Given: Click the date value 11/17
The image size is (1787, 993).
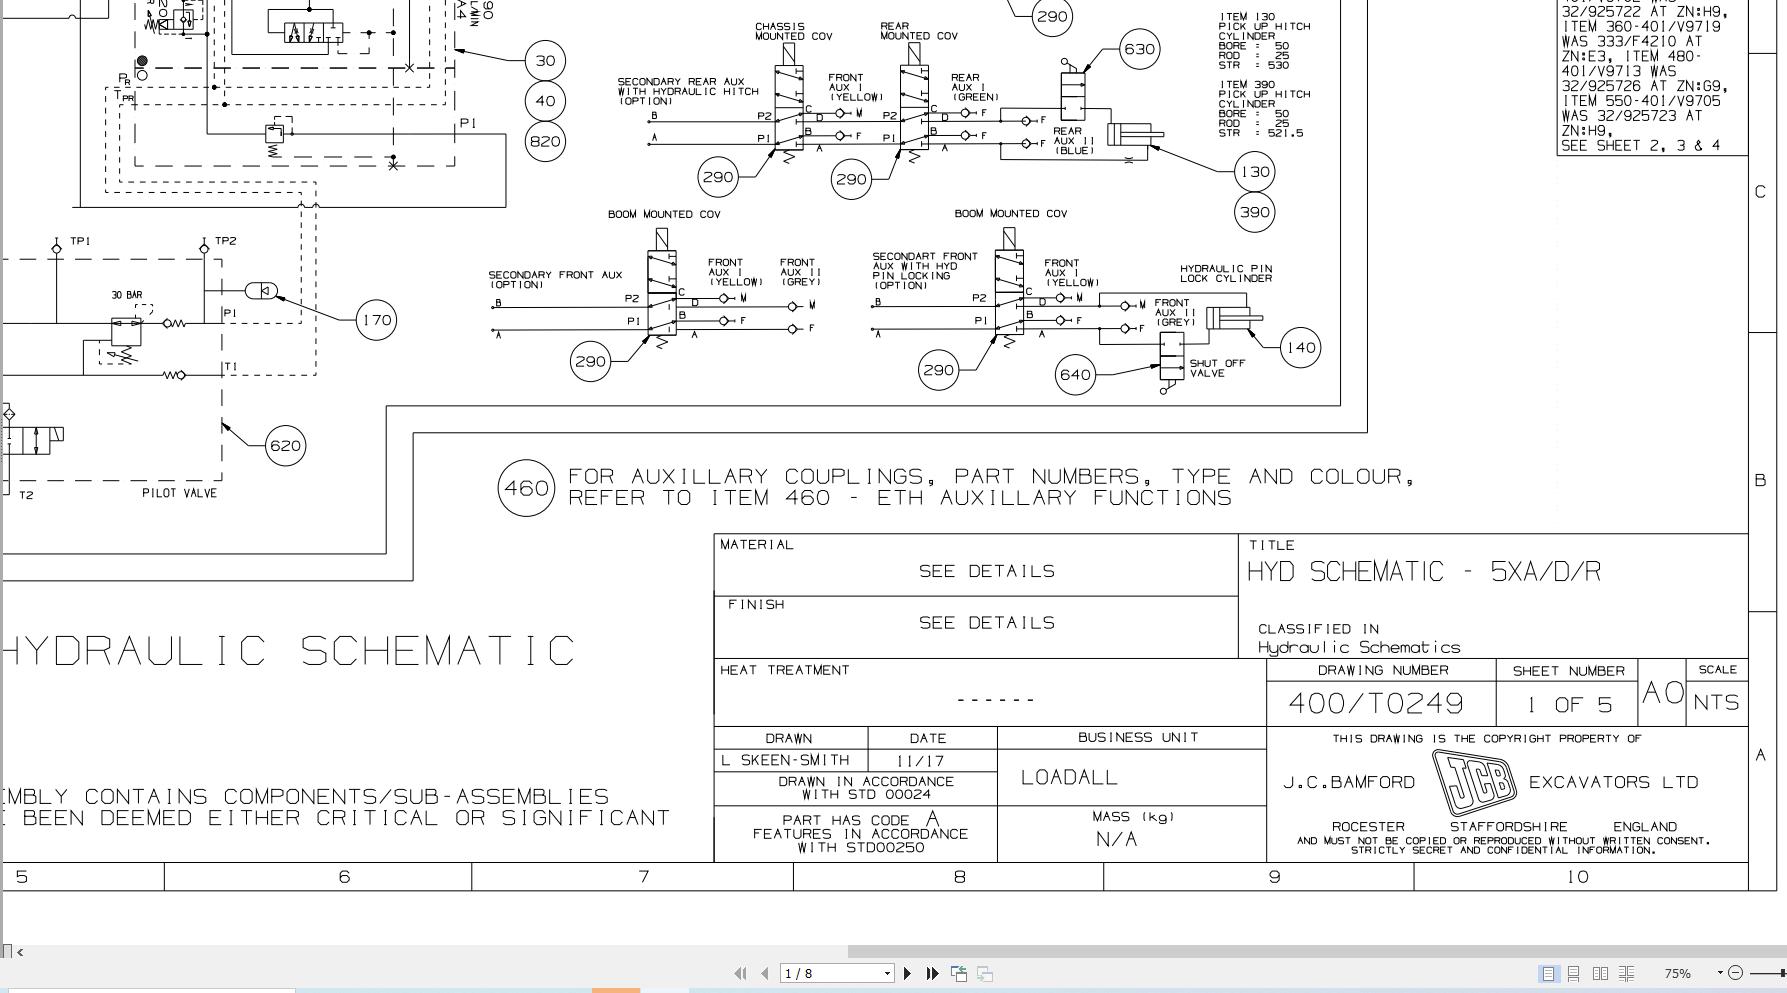Looking at the screenshot, I should (921, 761).
